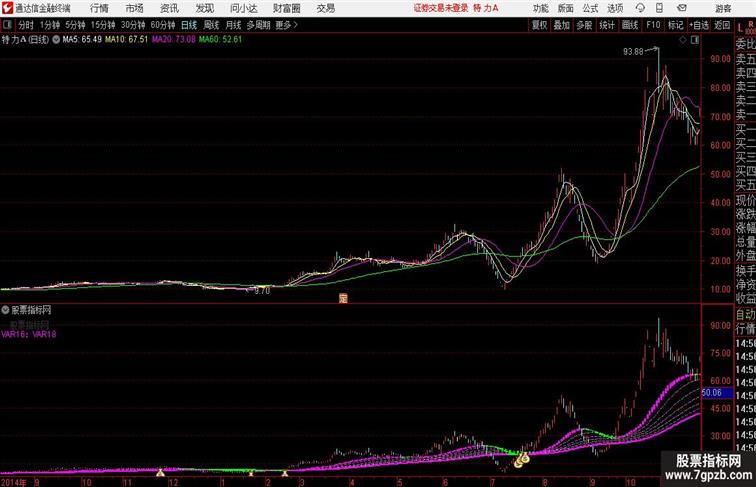
Task: Open the 版面 menu
Action: tap(565, 8)
